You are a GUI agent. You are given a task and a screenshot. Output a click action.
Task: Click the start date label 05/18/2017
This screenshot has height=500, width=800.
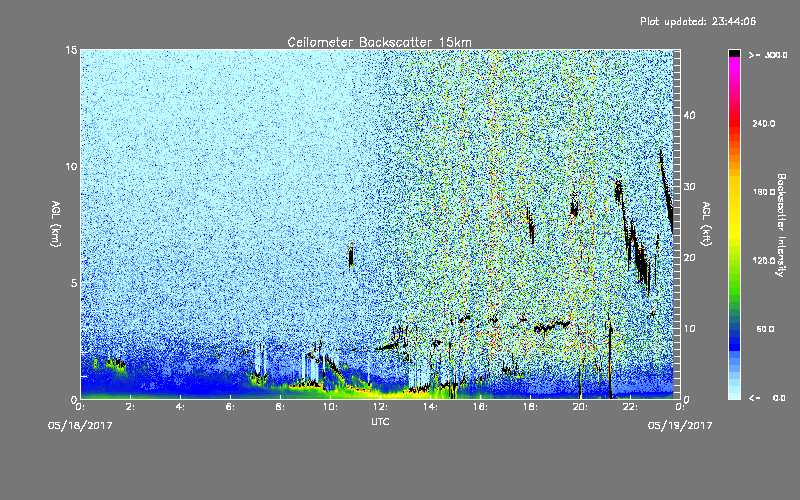tap(80, 426)
